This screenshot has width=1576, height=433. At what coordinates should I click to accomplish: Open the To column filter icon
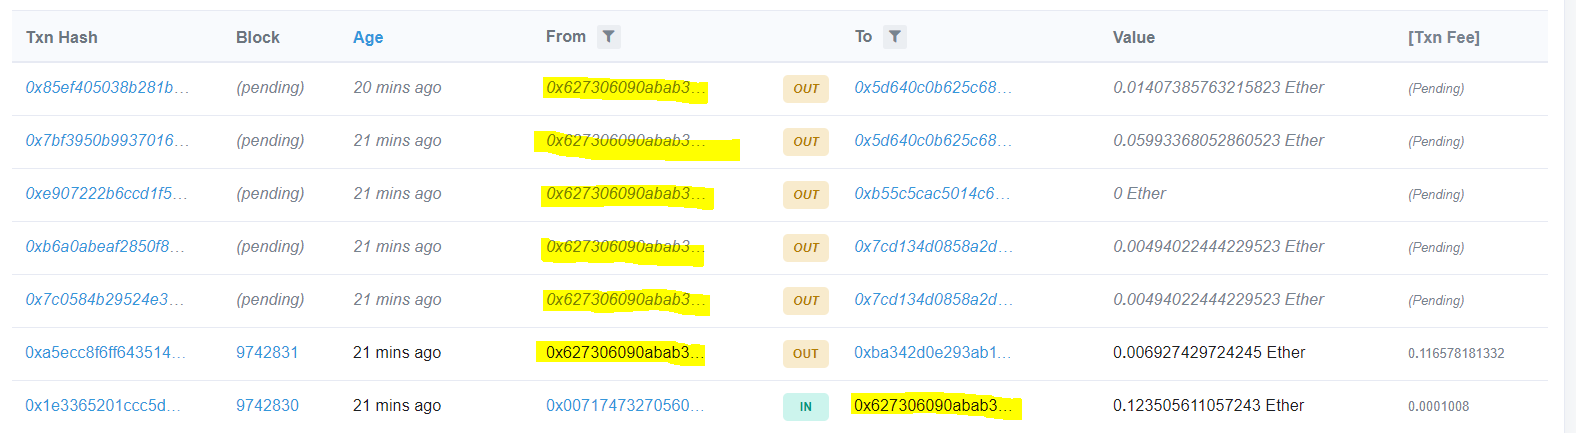coord(895,37)
